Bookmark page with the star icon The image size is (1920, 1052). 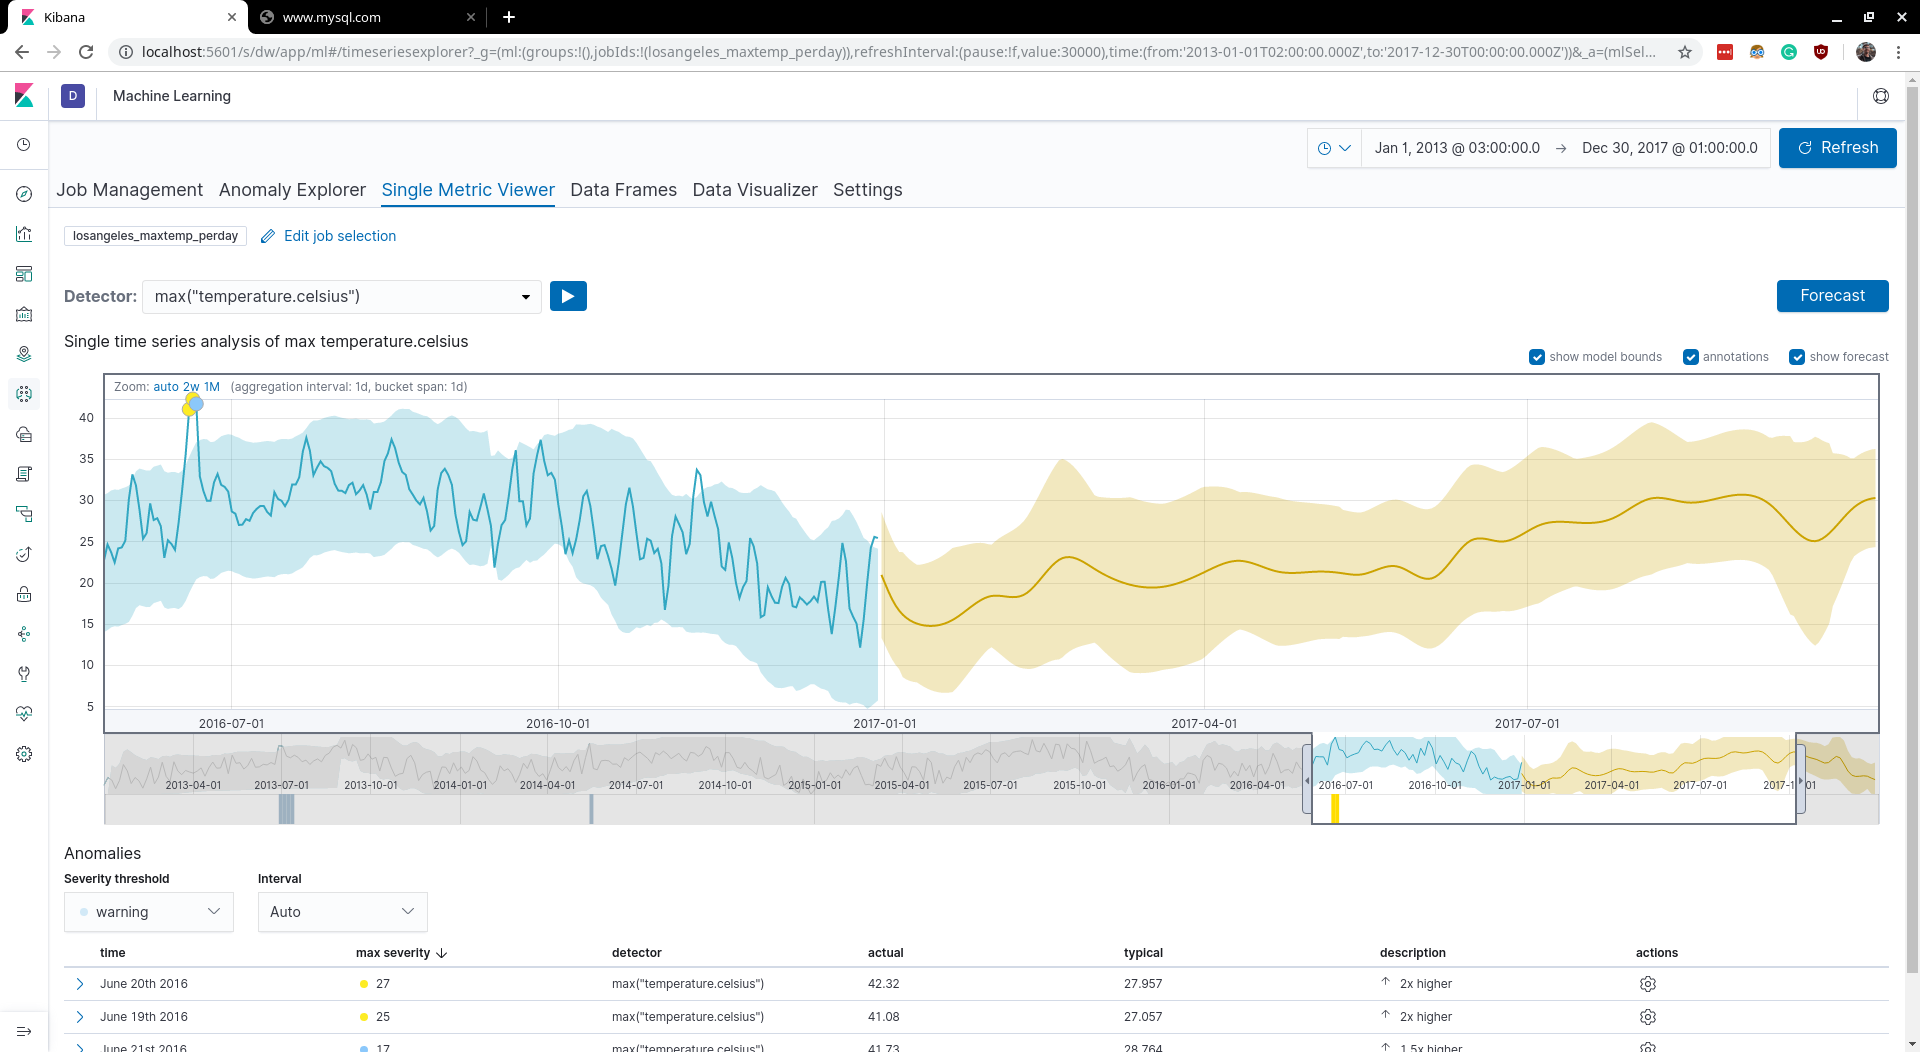(x=1685, y=52)
